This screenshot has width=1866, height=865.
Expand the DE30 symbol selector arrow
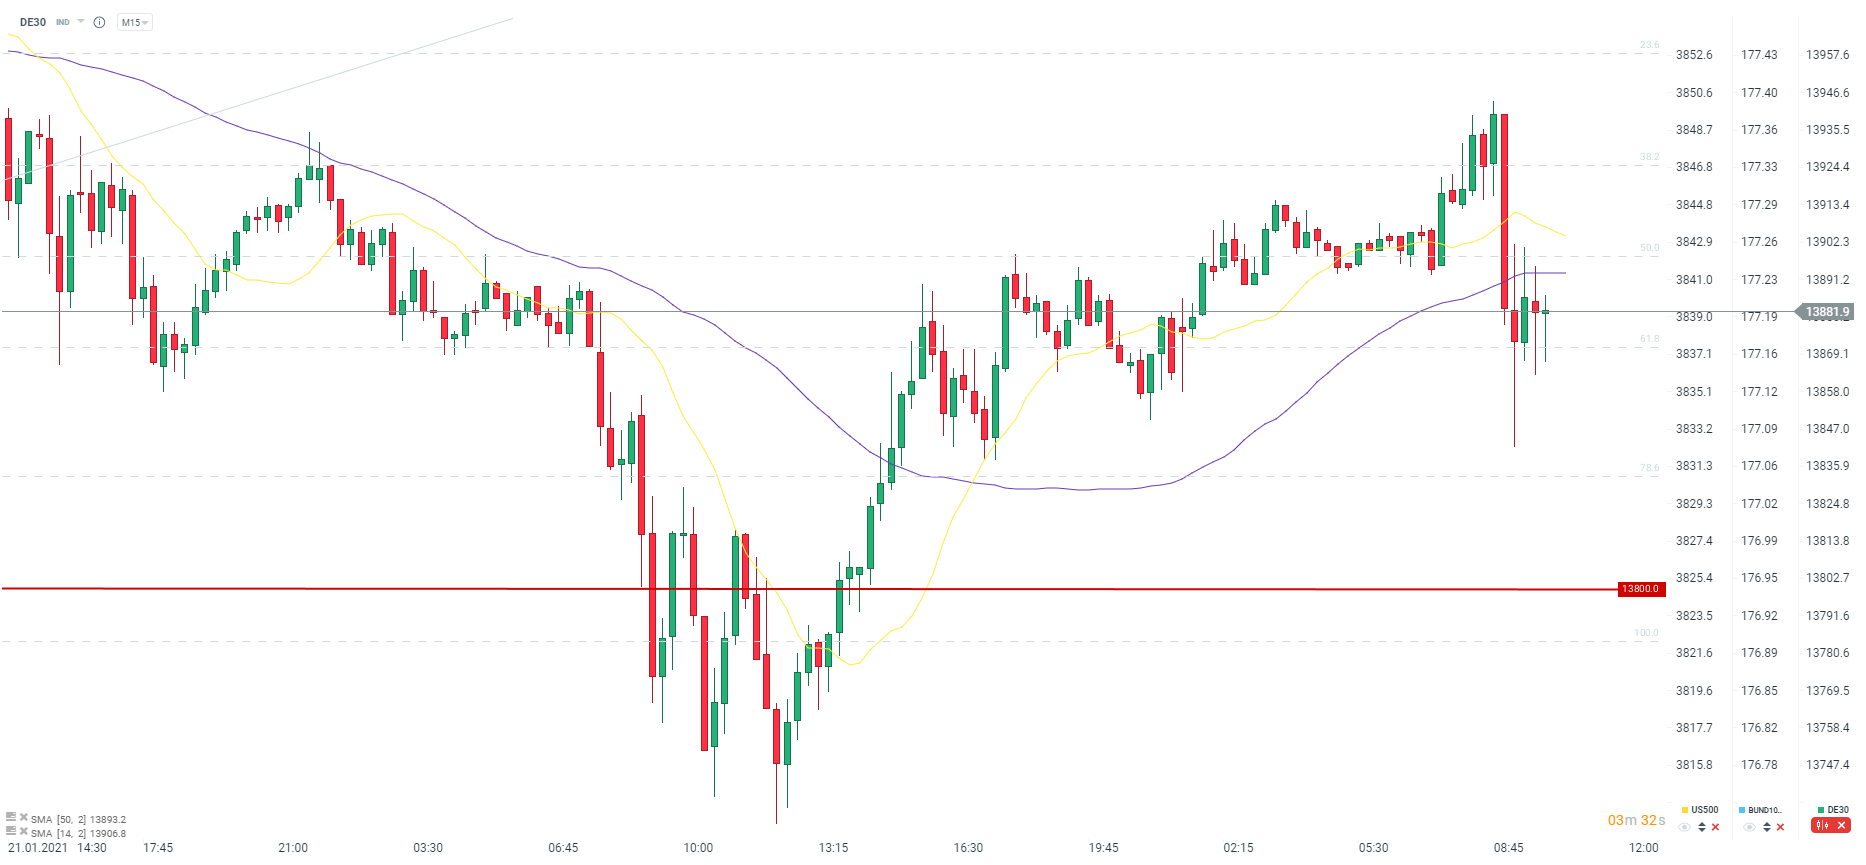point(81,22)
